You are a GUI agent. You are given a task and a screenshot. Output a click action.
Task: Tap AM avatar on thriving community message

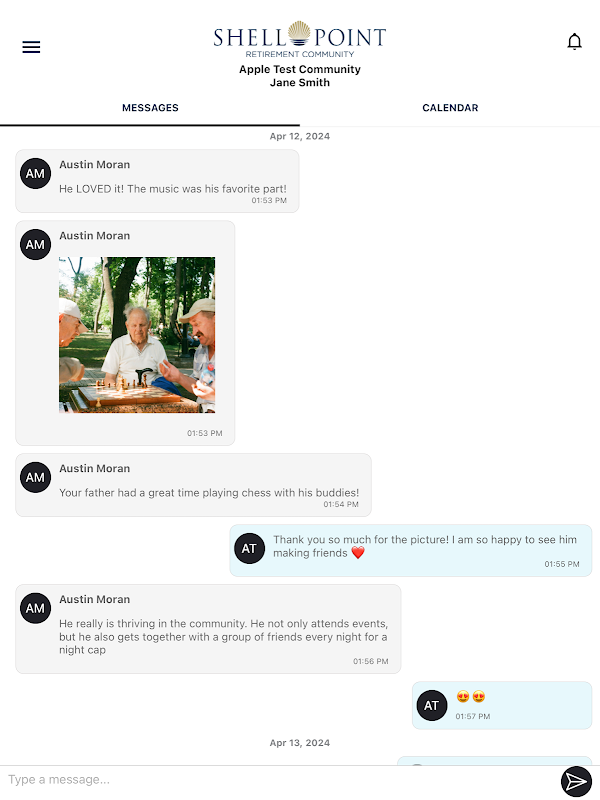click(35, 608)
